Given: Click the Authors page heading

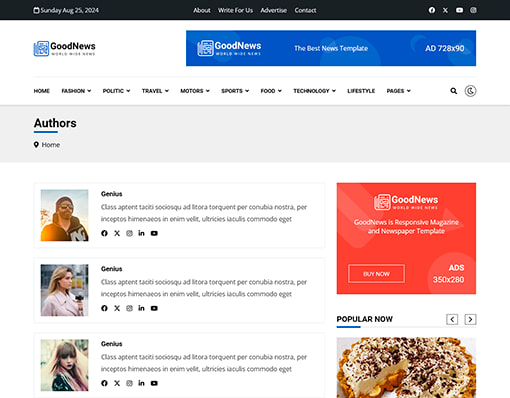Looking at the screenshot, I should click(x=55, y=123).
